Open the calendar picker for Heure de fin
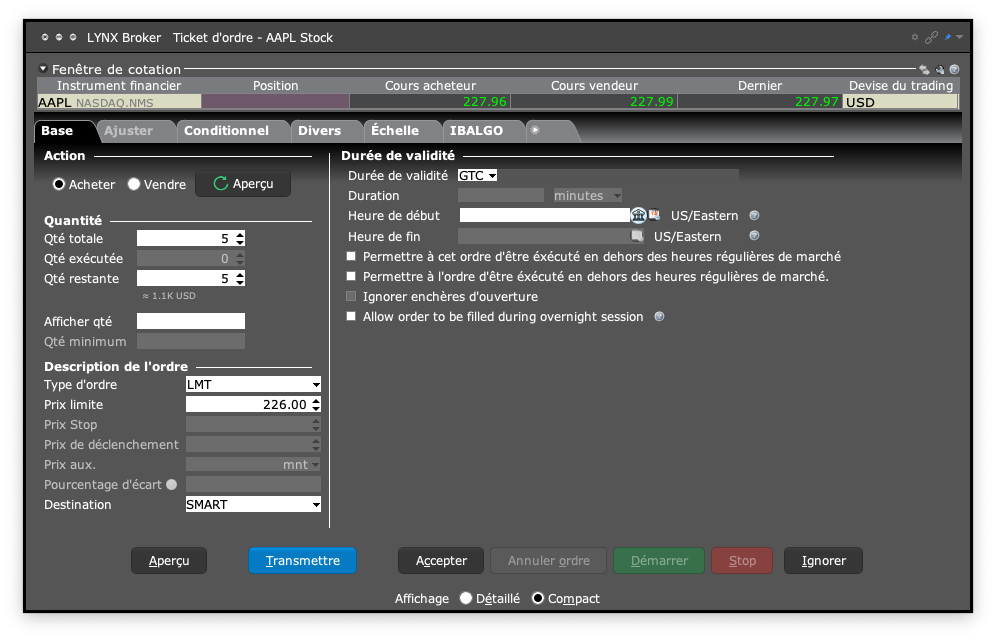996x640 pixels. [636, 236]
